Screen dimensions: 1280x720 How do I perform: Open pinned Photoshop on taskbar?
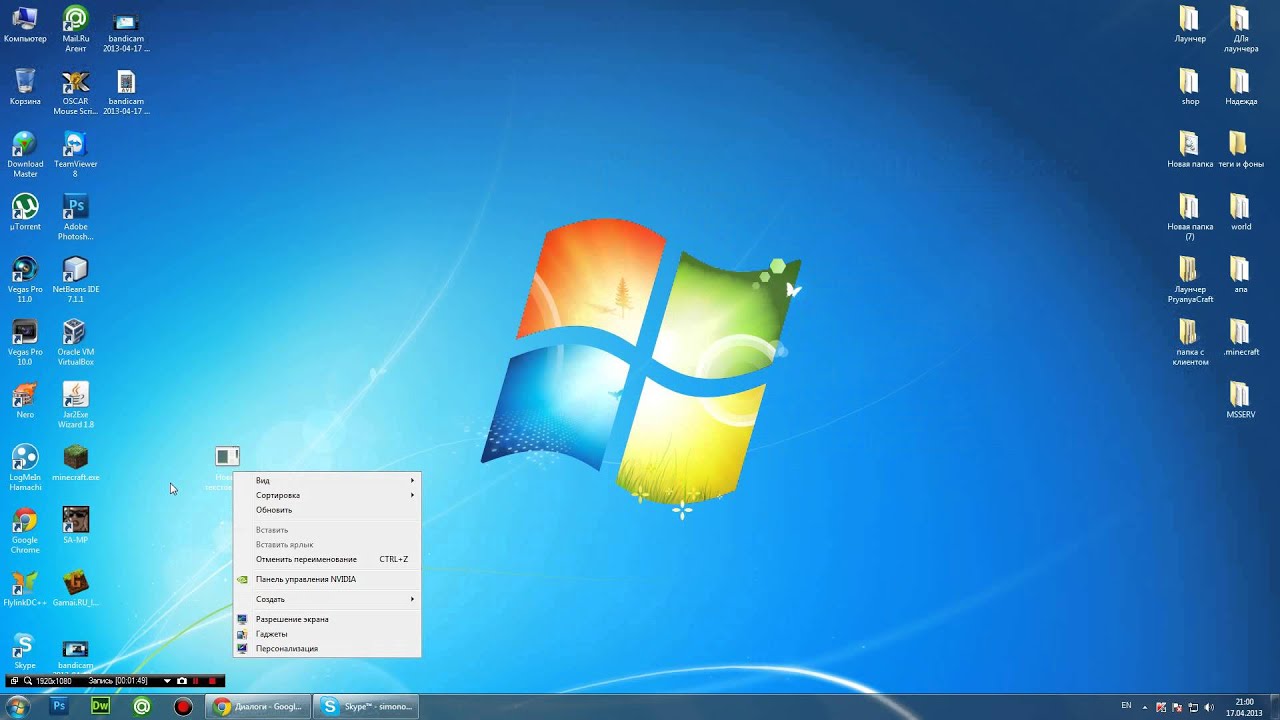coord(59,707)
